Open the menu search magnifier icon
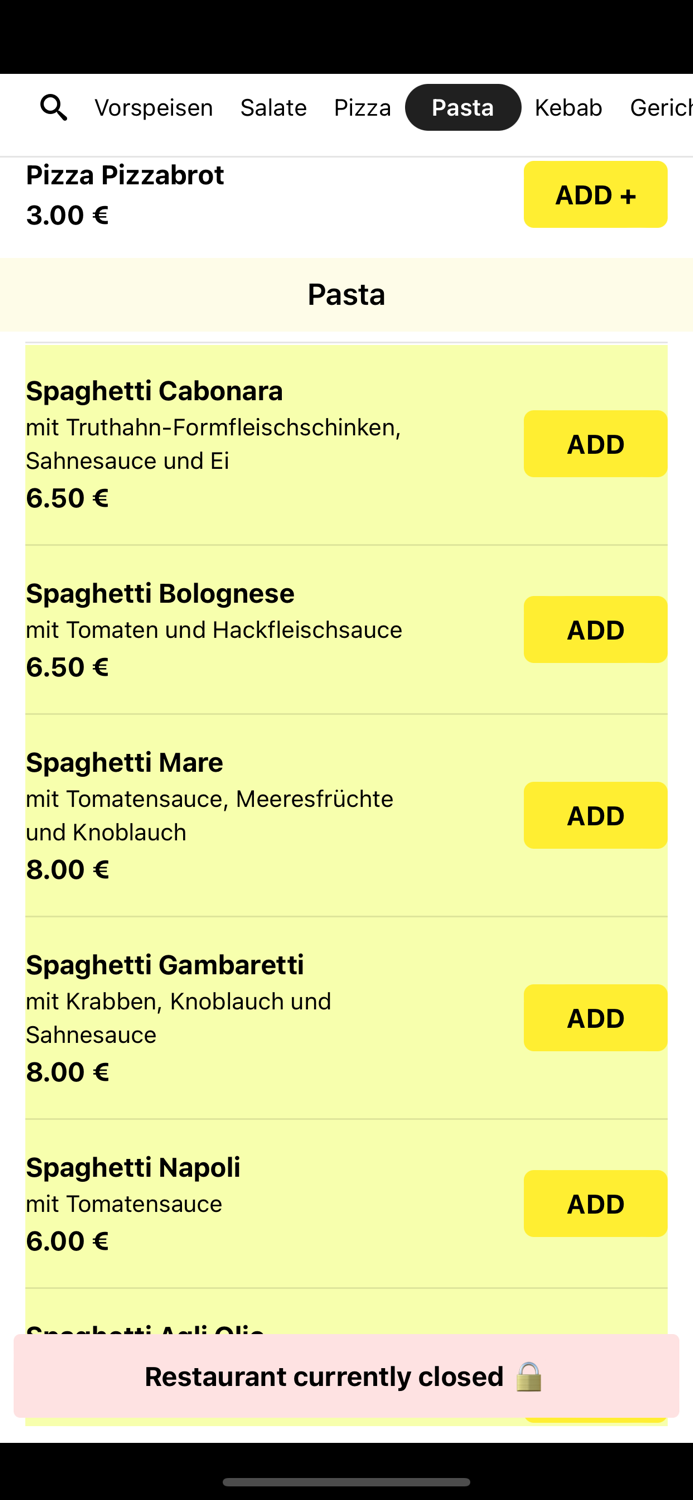 pyautogui.click(x=54, y=107)
